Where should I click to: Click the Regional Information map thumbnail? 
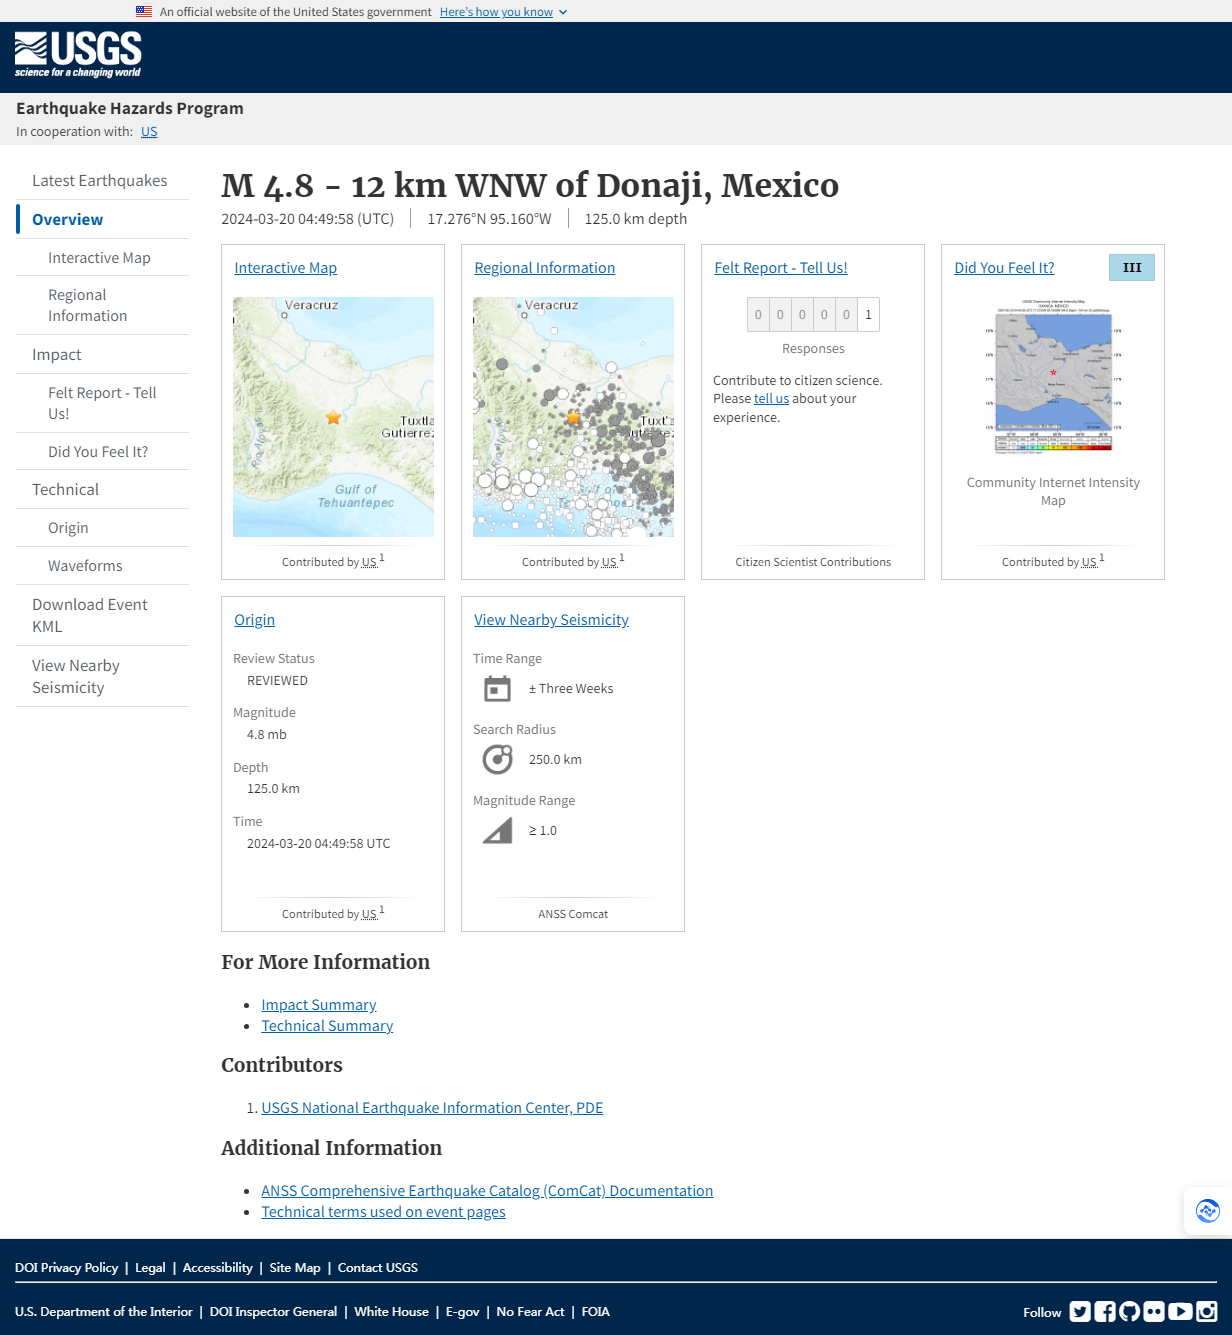click(x=573, y=417)
